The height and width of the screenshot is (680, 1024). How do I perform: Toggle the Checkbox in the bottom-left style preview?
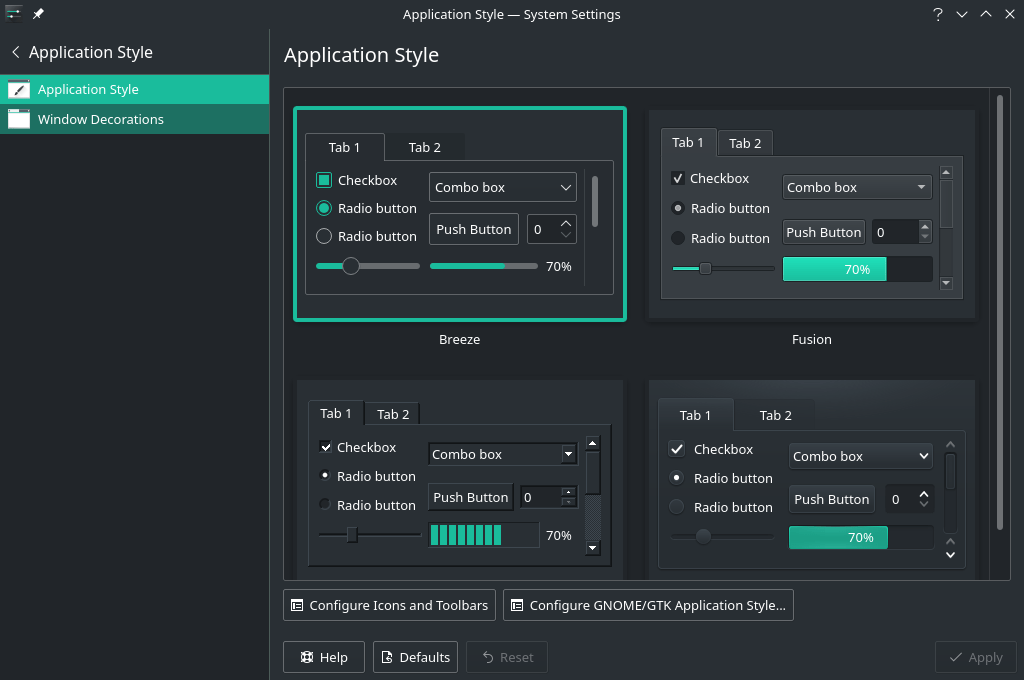(325, 447)
